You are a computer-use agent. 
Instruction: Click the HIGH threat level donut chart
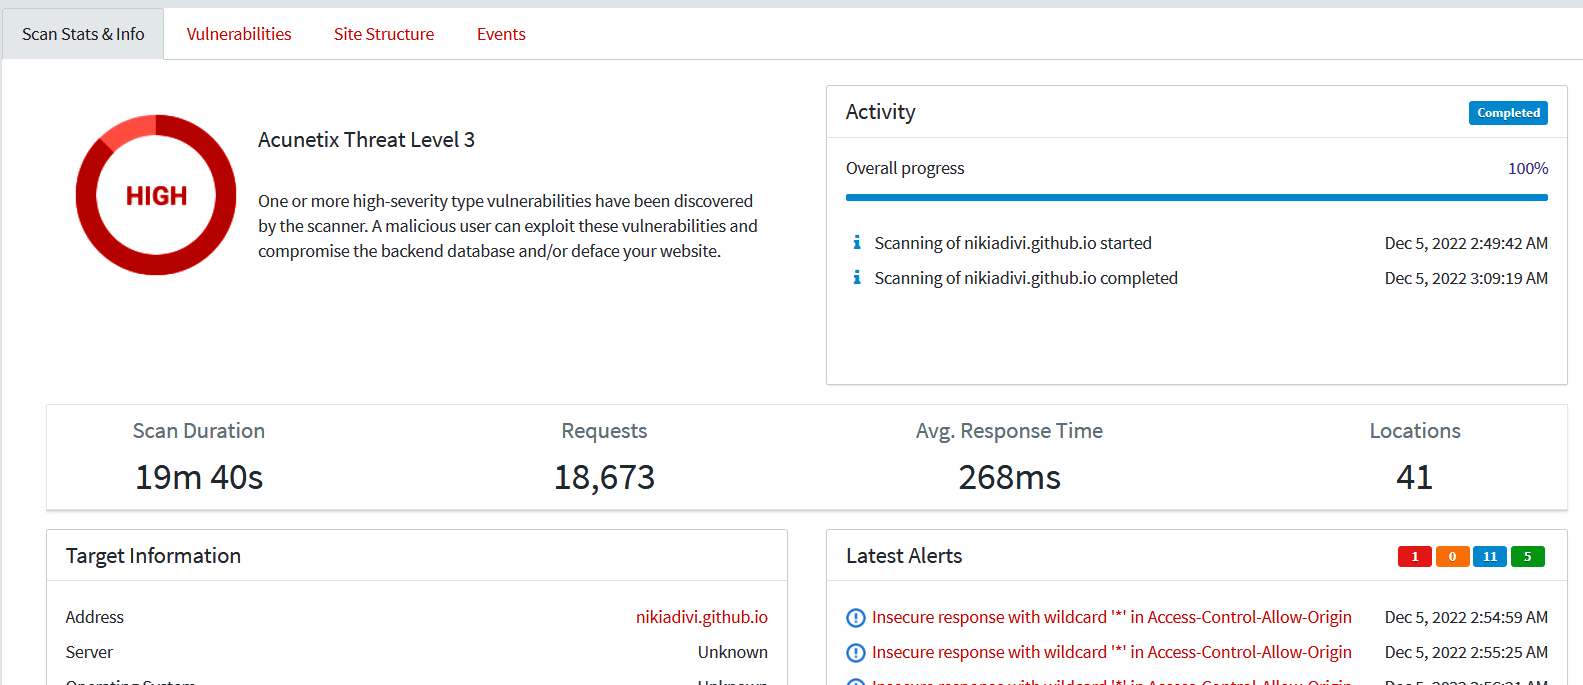click(x=156, y=195)
